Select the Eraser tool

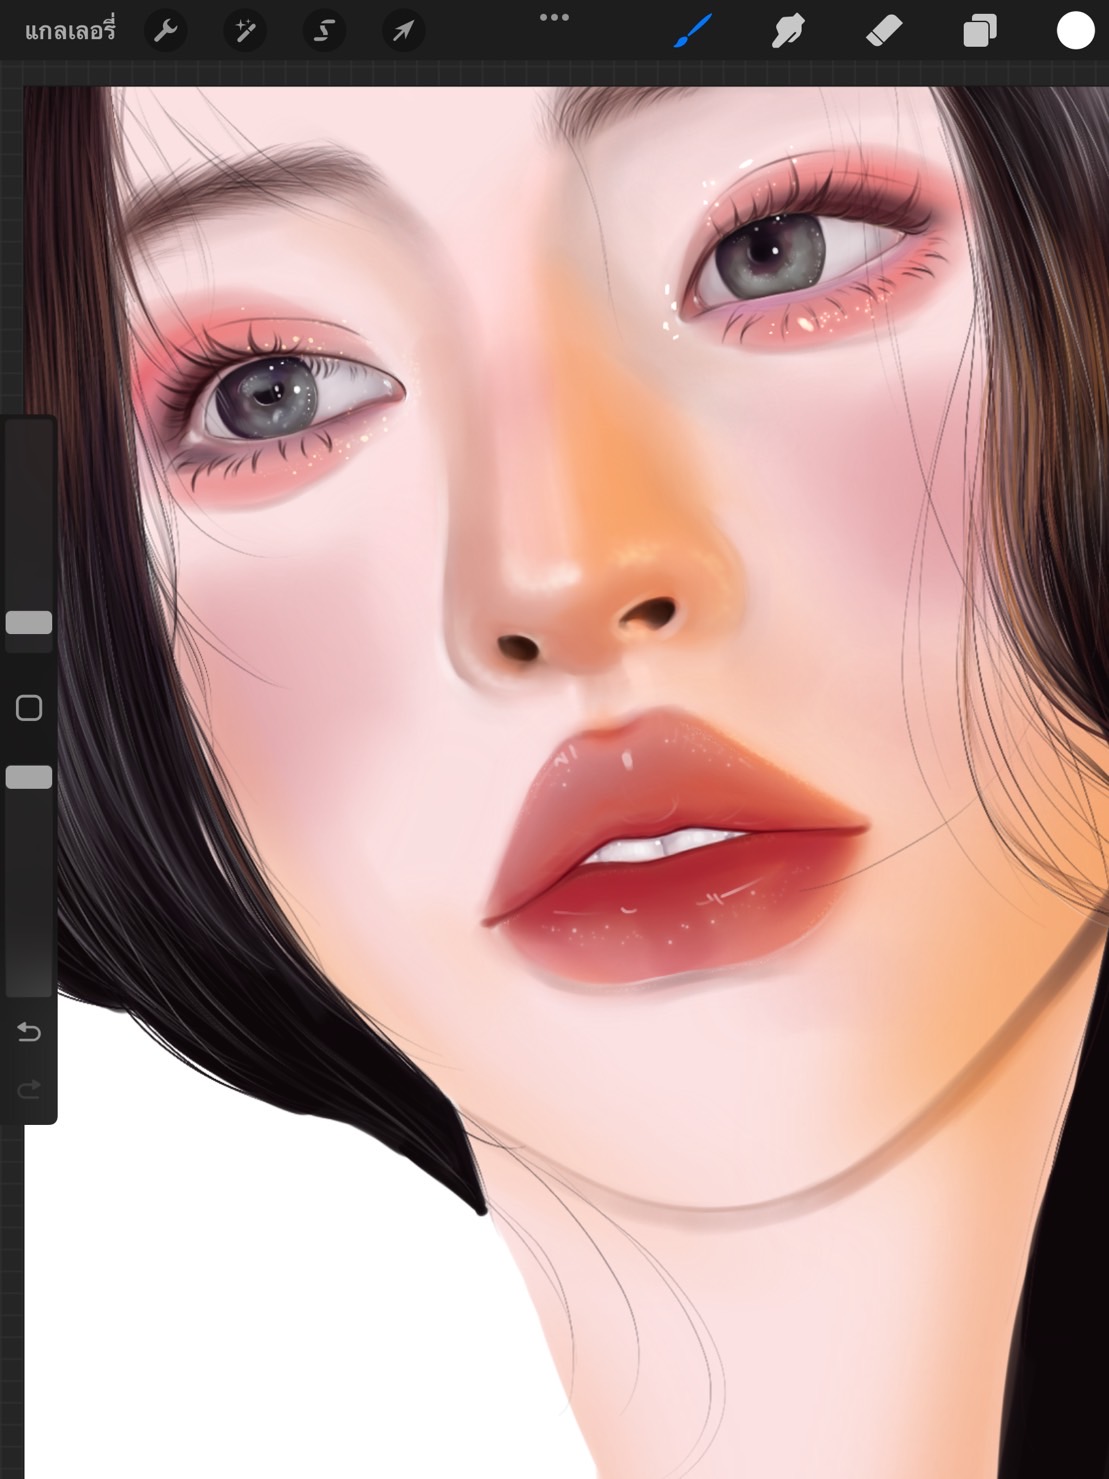coord(883,31)
